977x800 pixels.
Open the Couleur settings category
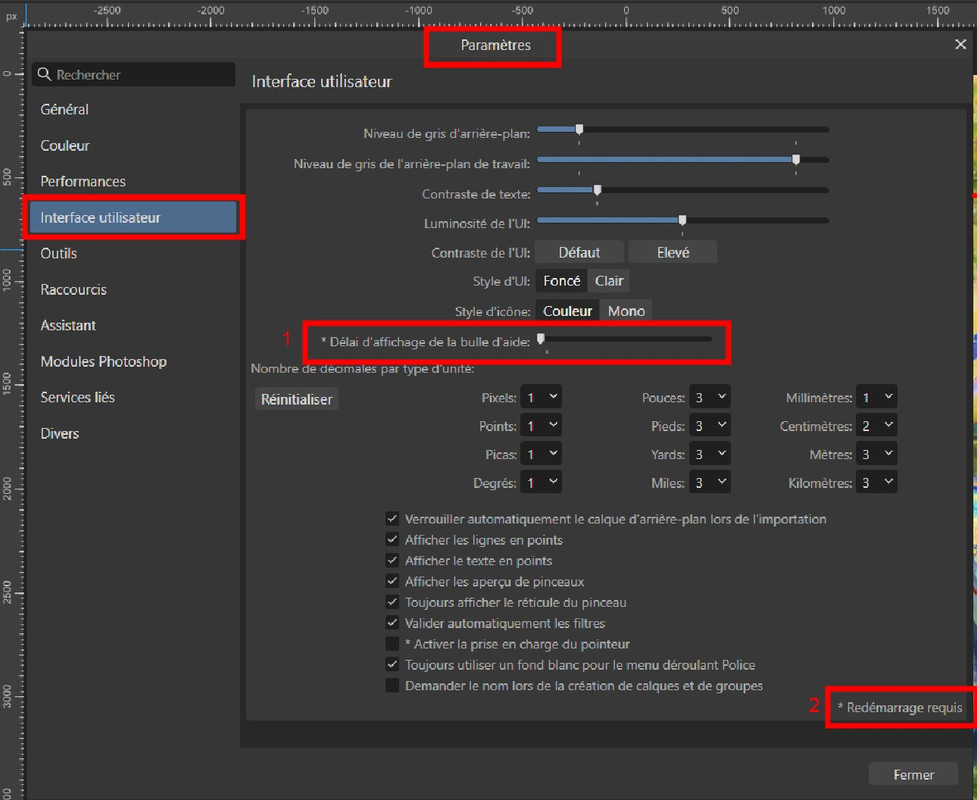(x=65, y=146)
